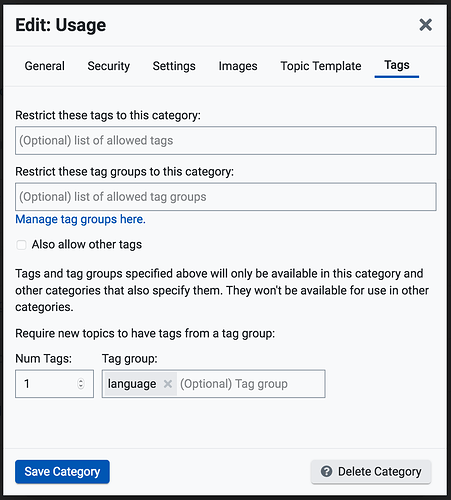Image resolution: width=451 pixels, height=500 pixels.
Task: Follow the Manage tag groups here link
Action: [x=80, y=219]
